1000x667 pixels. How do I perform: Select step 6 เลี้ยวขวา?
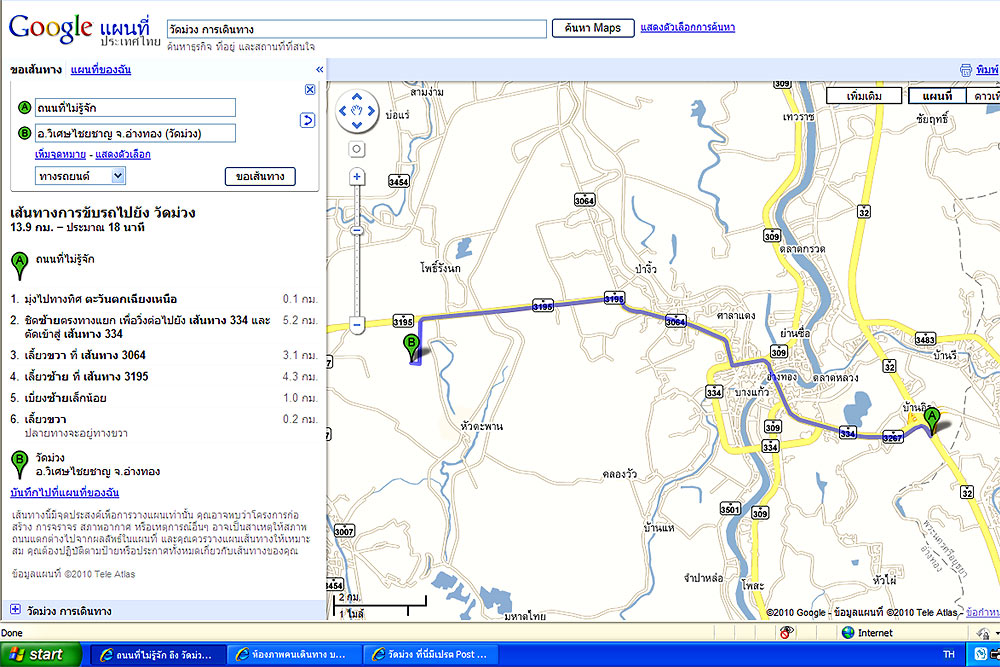click(x=164, y=425)
